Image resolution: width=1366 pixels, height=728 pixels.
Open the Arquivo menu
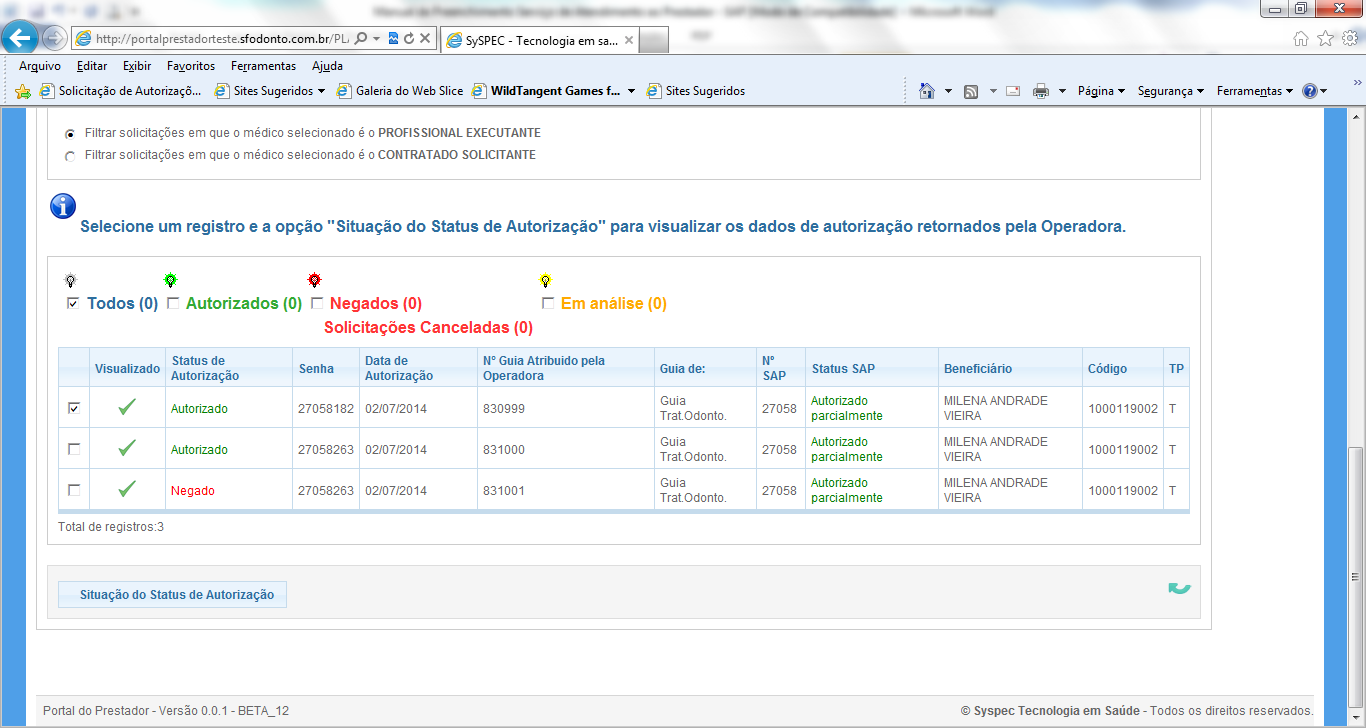[x=40, y=66]
